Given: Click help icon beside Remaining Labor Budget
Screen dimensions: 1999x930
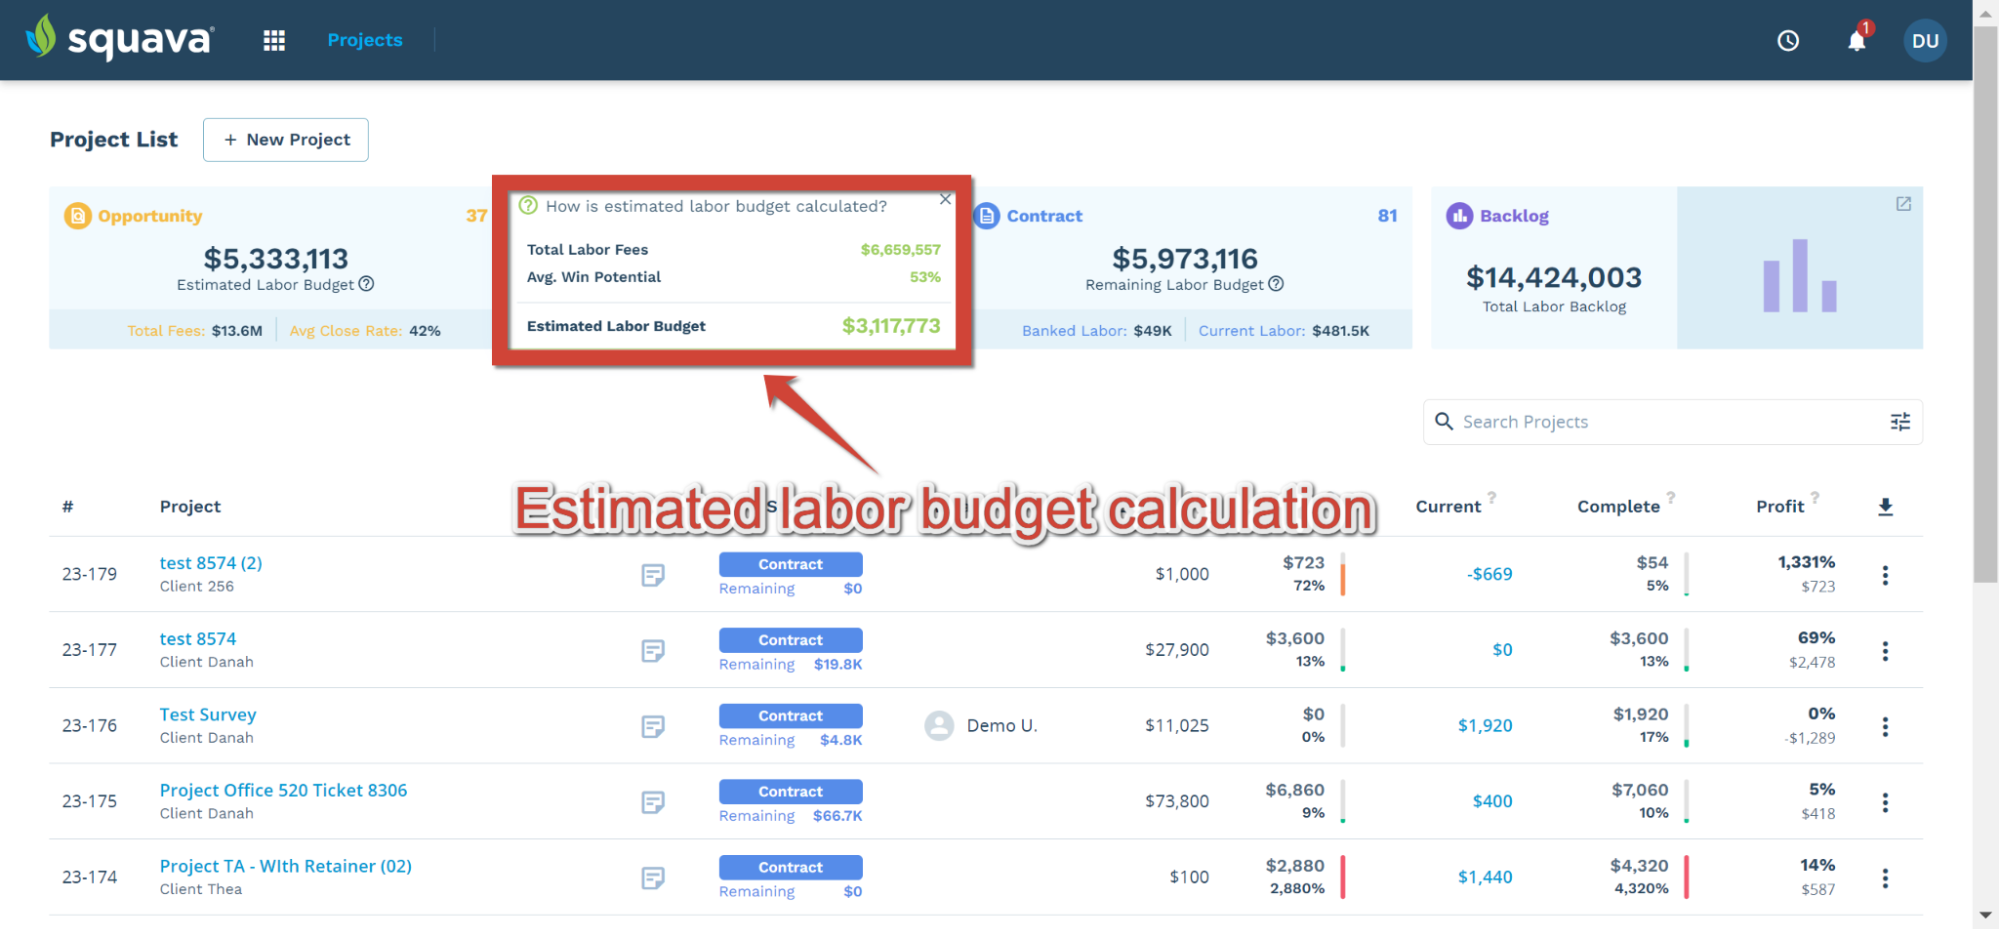Looking at the screenshot, I should point(1276,284).
